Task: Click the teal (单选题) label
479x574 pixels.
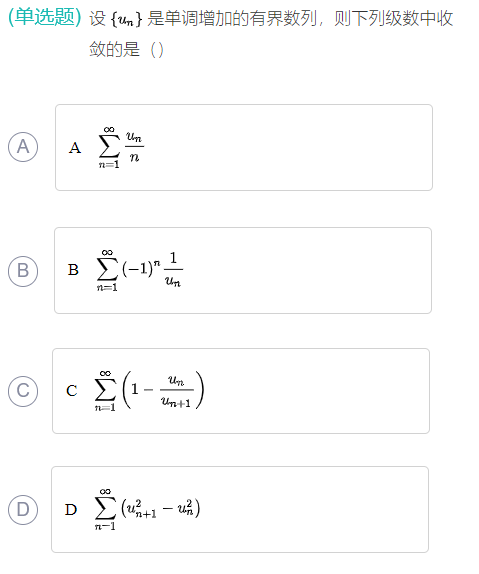Action: (x=45, y=17)
